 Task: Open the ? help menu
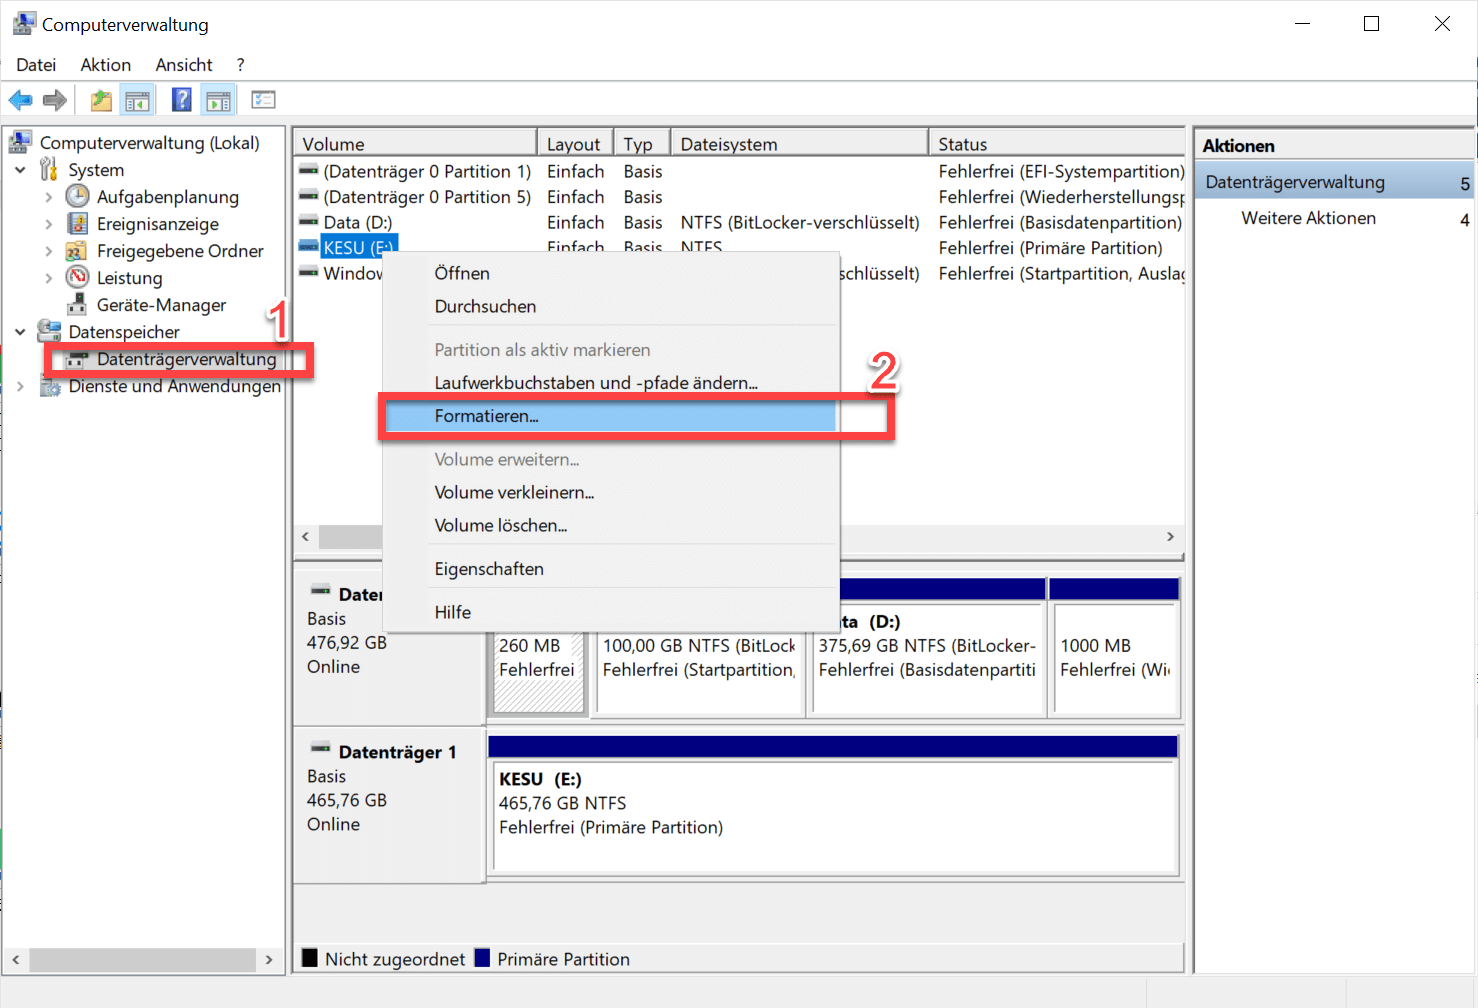pos(240,65)
